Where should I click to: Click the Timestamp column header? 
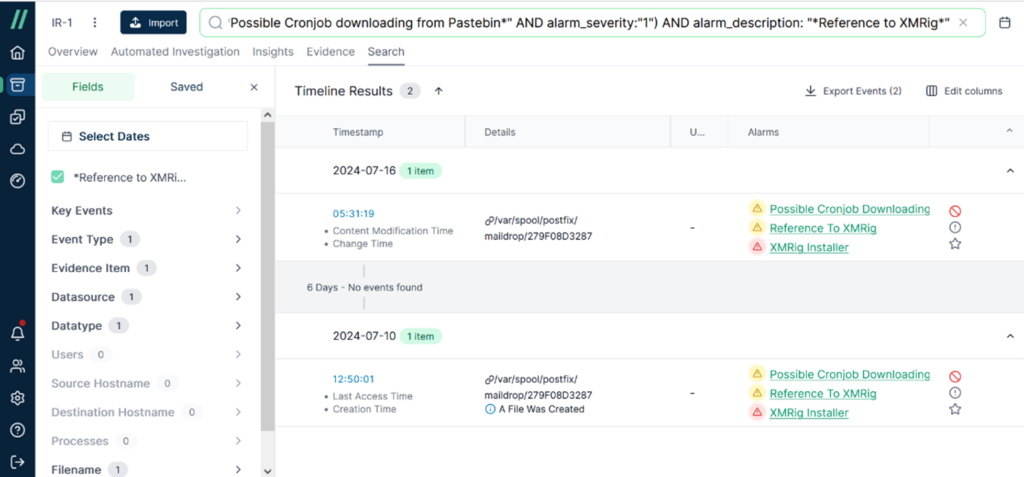click(358, 132)
